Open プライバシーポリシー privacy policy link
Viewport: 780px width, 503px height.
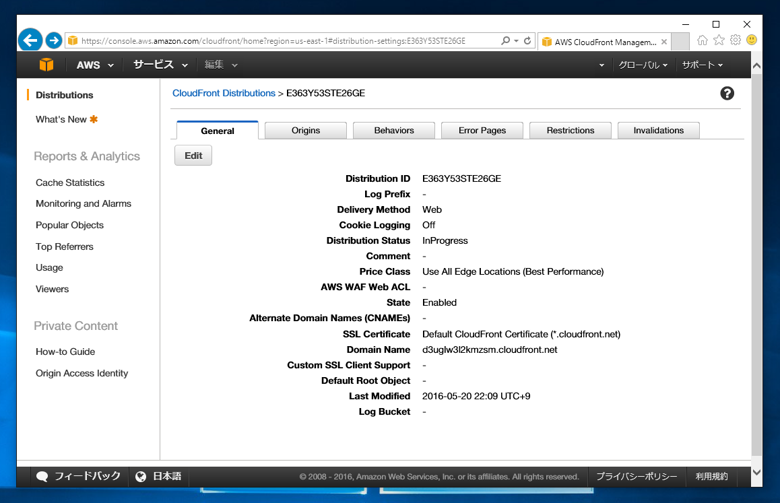(x=637, y=476)
